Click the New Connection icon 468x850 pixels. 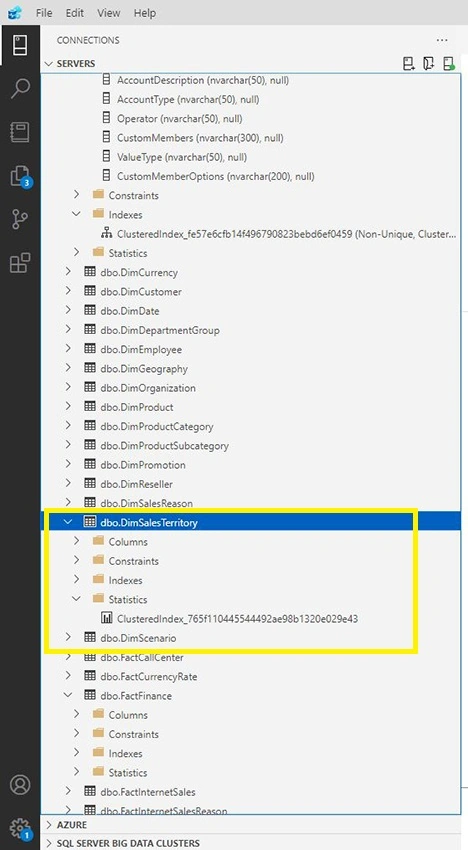click(x=409, y=63)
